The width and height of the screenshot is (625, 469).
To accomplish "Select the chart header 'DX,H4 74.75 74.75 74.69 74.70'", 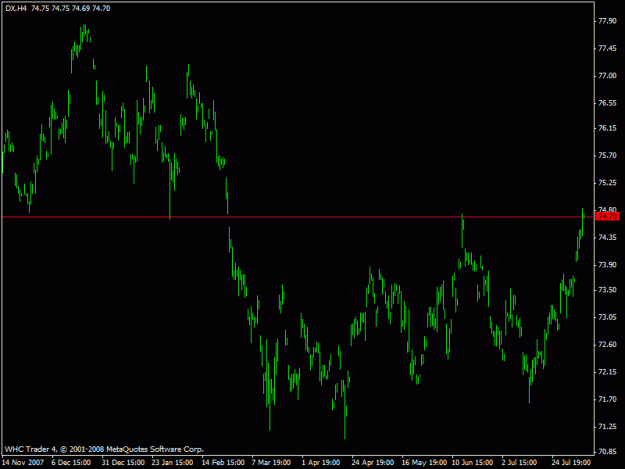I will [x=58, y=8].
